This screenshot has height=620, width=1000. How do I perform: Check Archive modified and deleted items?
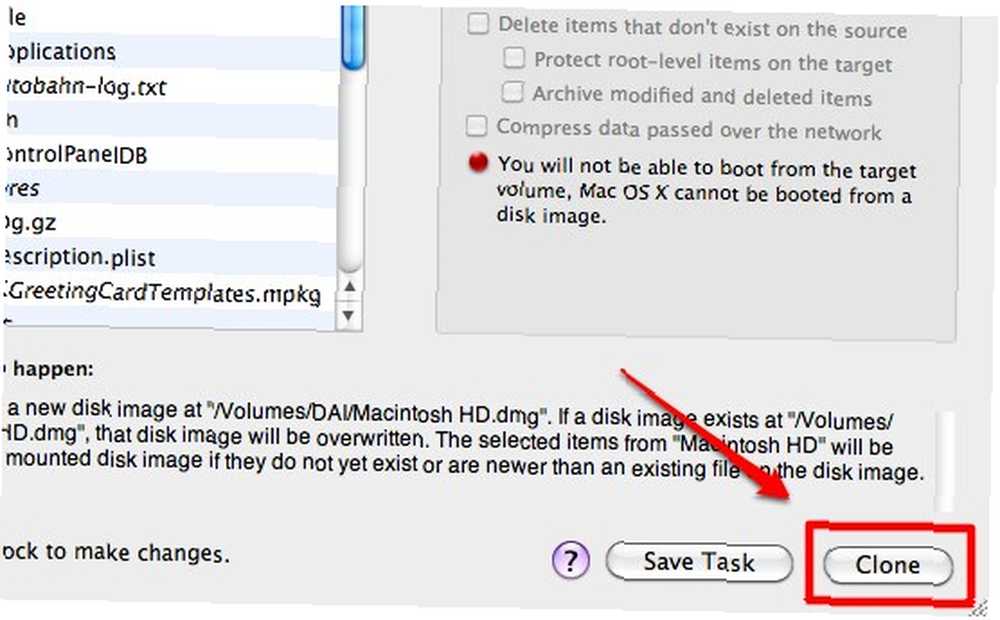click(x=512, y=92)
